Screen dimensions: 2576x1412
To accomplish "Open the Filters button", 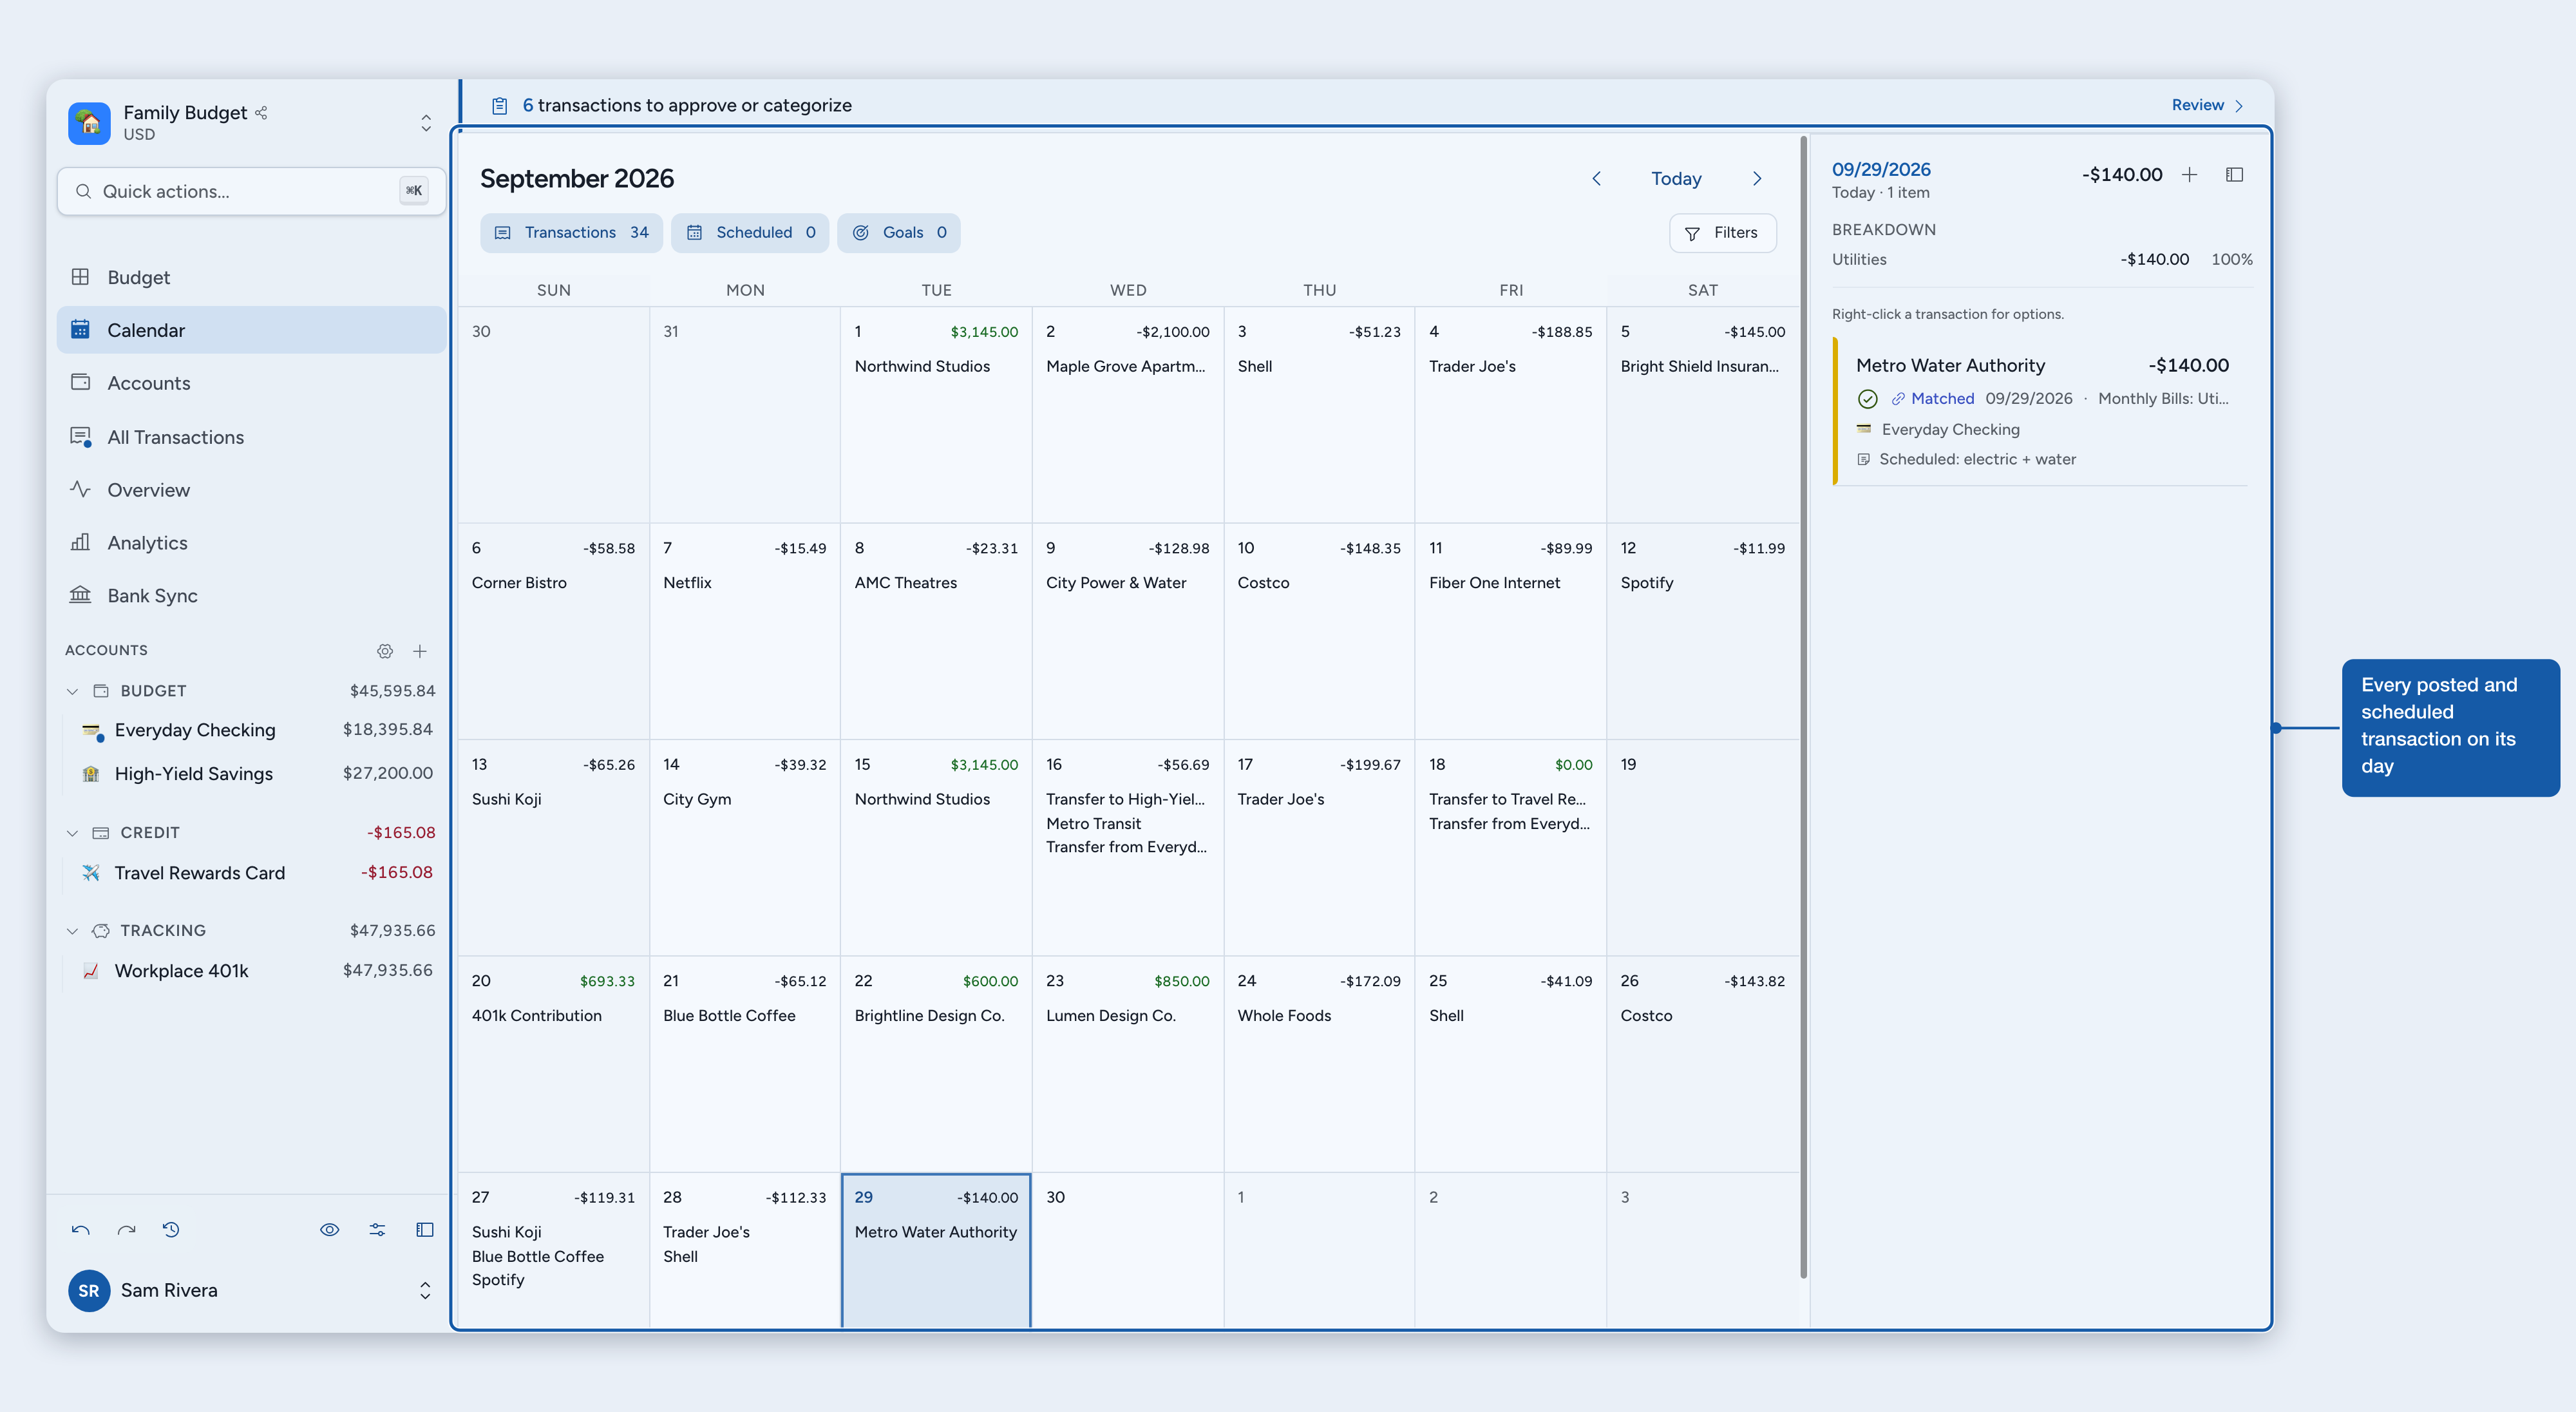I will pos(1722,233).
